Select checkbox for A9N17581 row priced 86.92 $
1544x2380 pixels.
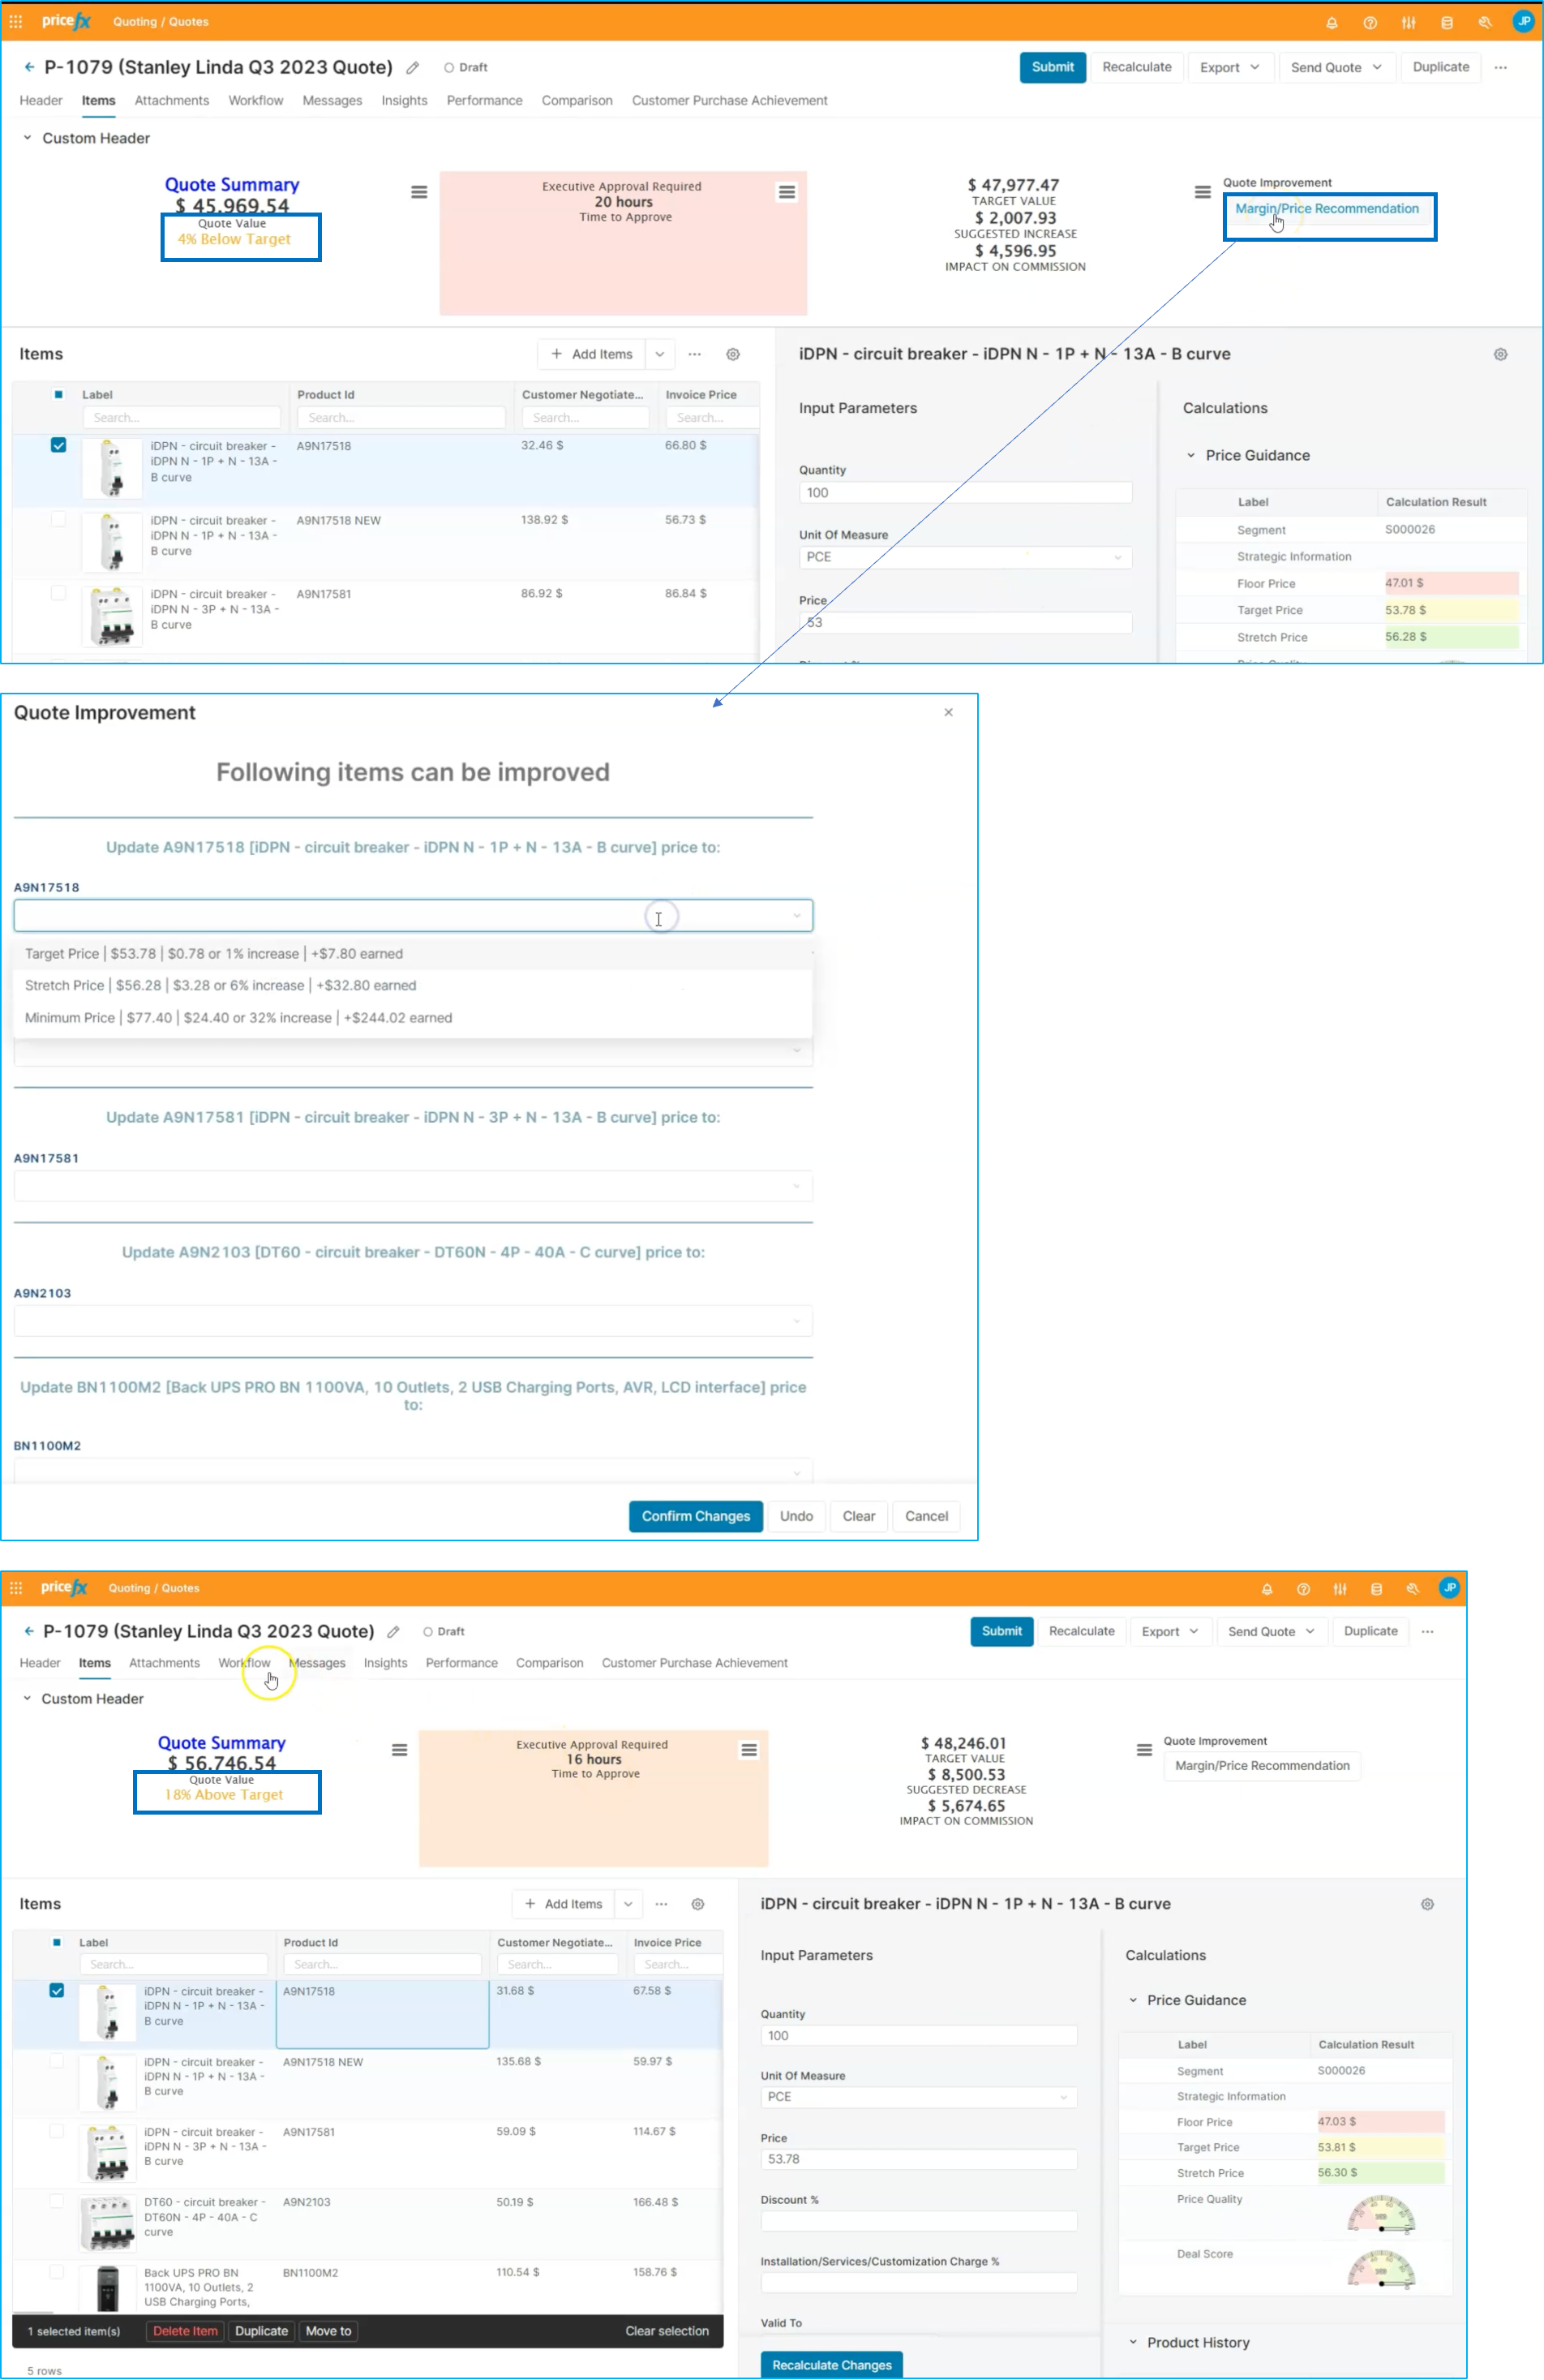[x=58, y=593]
